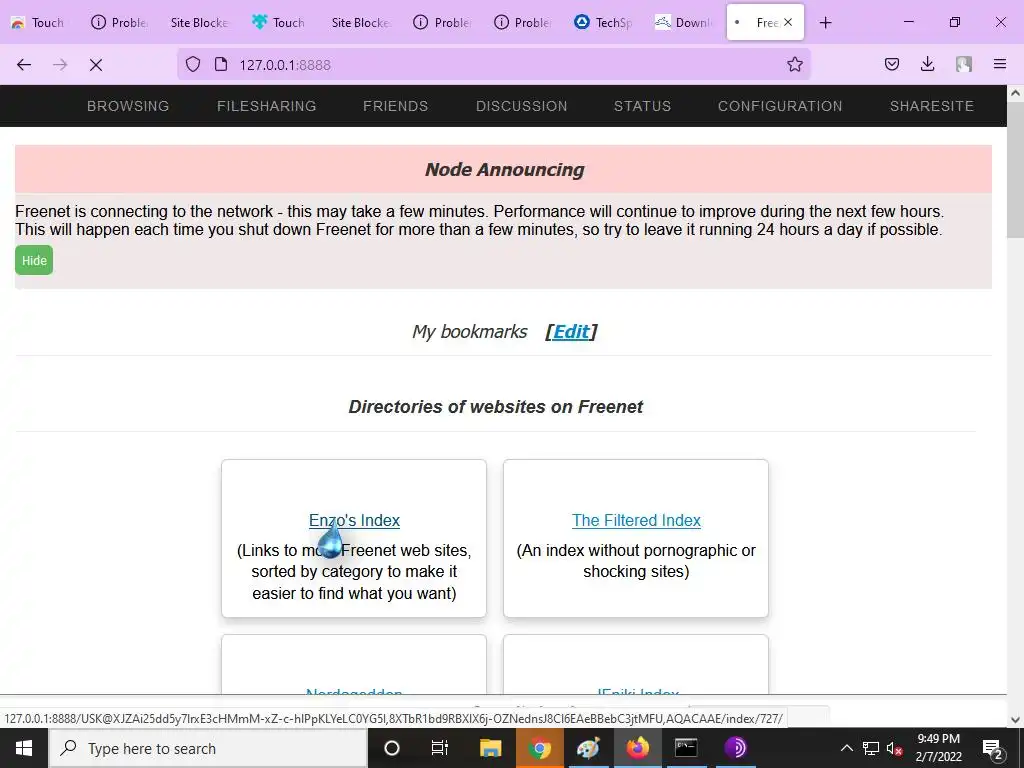Open the FRIENDS menu
This screenshot has height=768, width=1024.
tap(396, 106)
